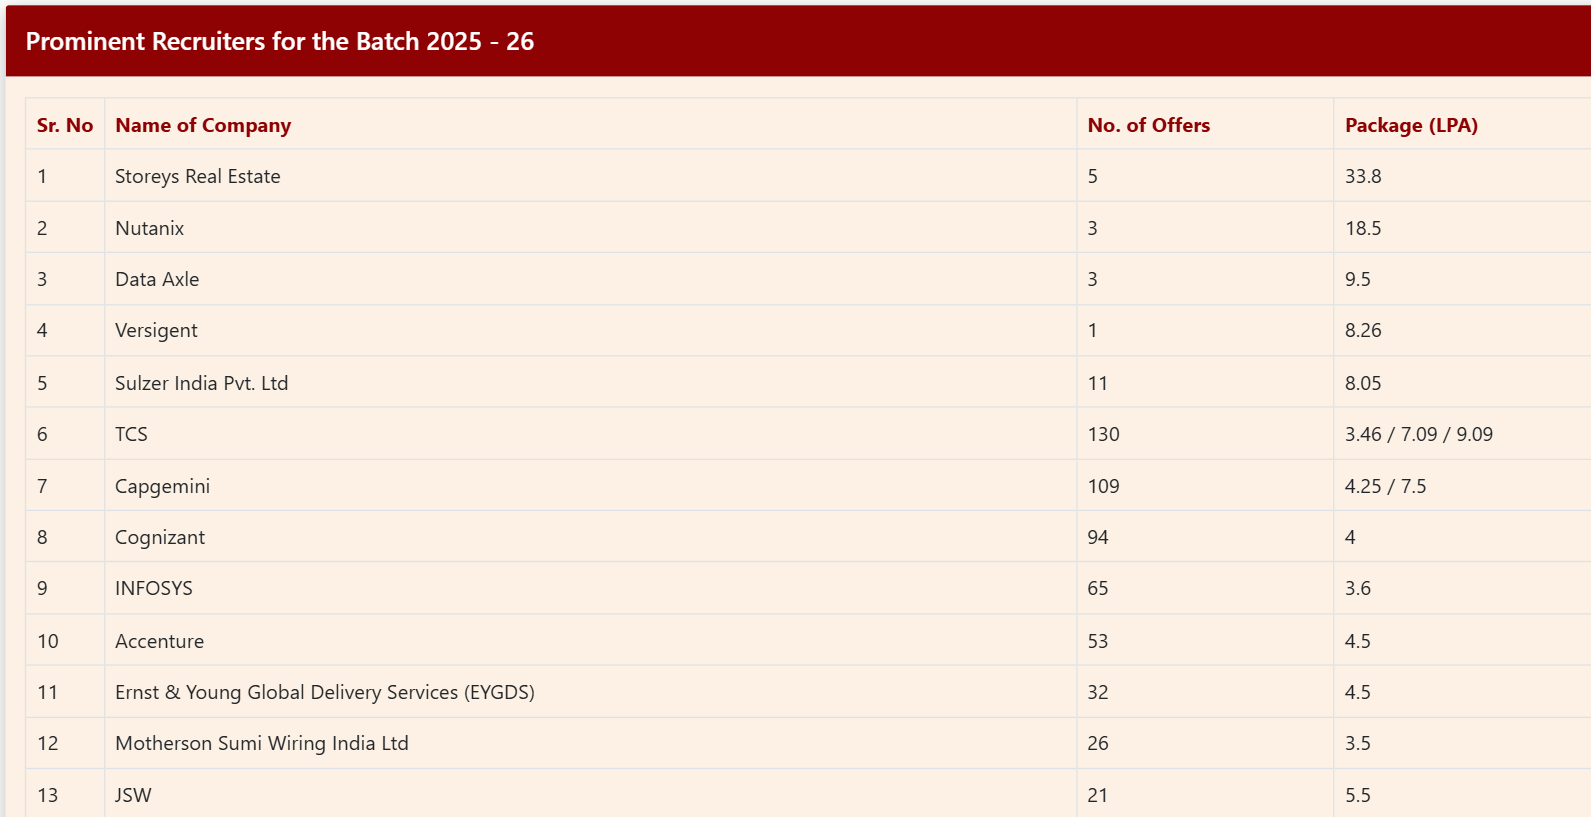Click the offers count '65' for INFOSYS
Image resolution: width=1591 pixels, height=817 pixels.
point(1098,588)
